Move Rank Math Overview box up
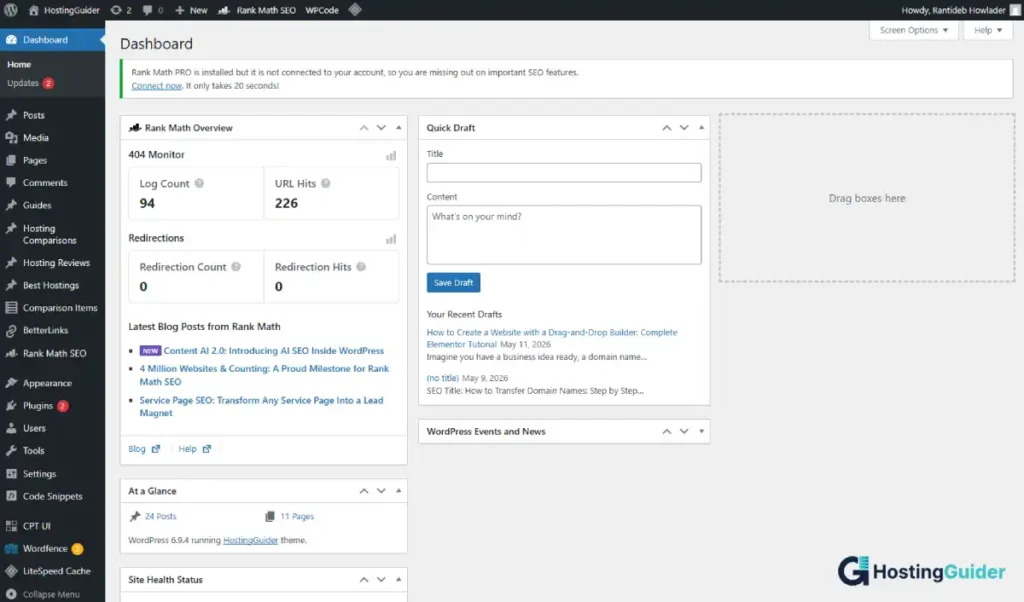Screen dimensions: 1024x602 click(x=364, y=128)
